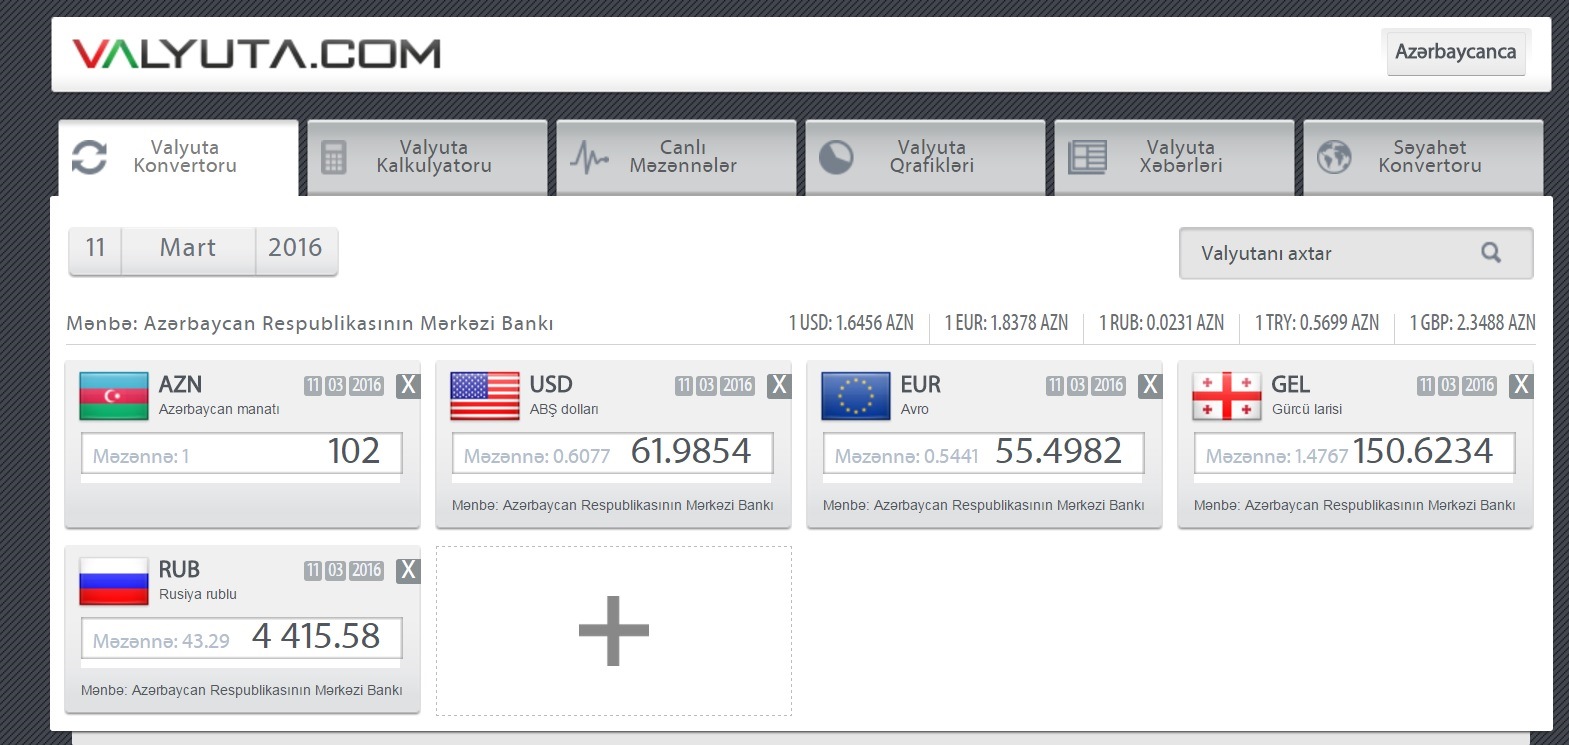1569x745 pixels.
Task: Change the date on the USD card
Action: pos(715,385)
